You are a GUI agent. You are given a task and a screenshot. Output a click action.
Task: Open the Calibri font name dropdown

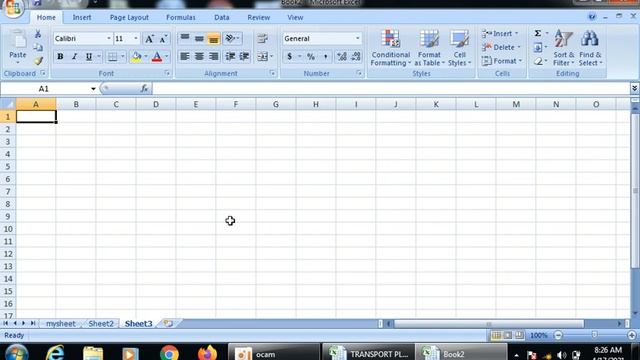pyautogui.click(x=109, y=38)
